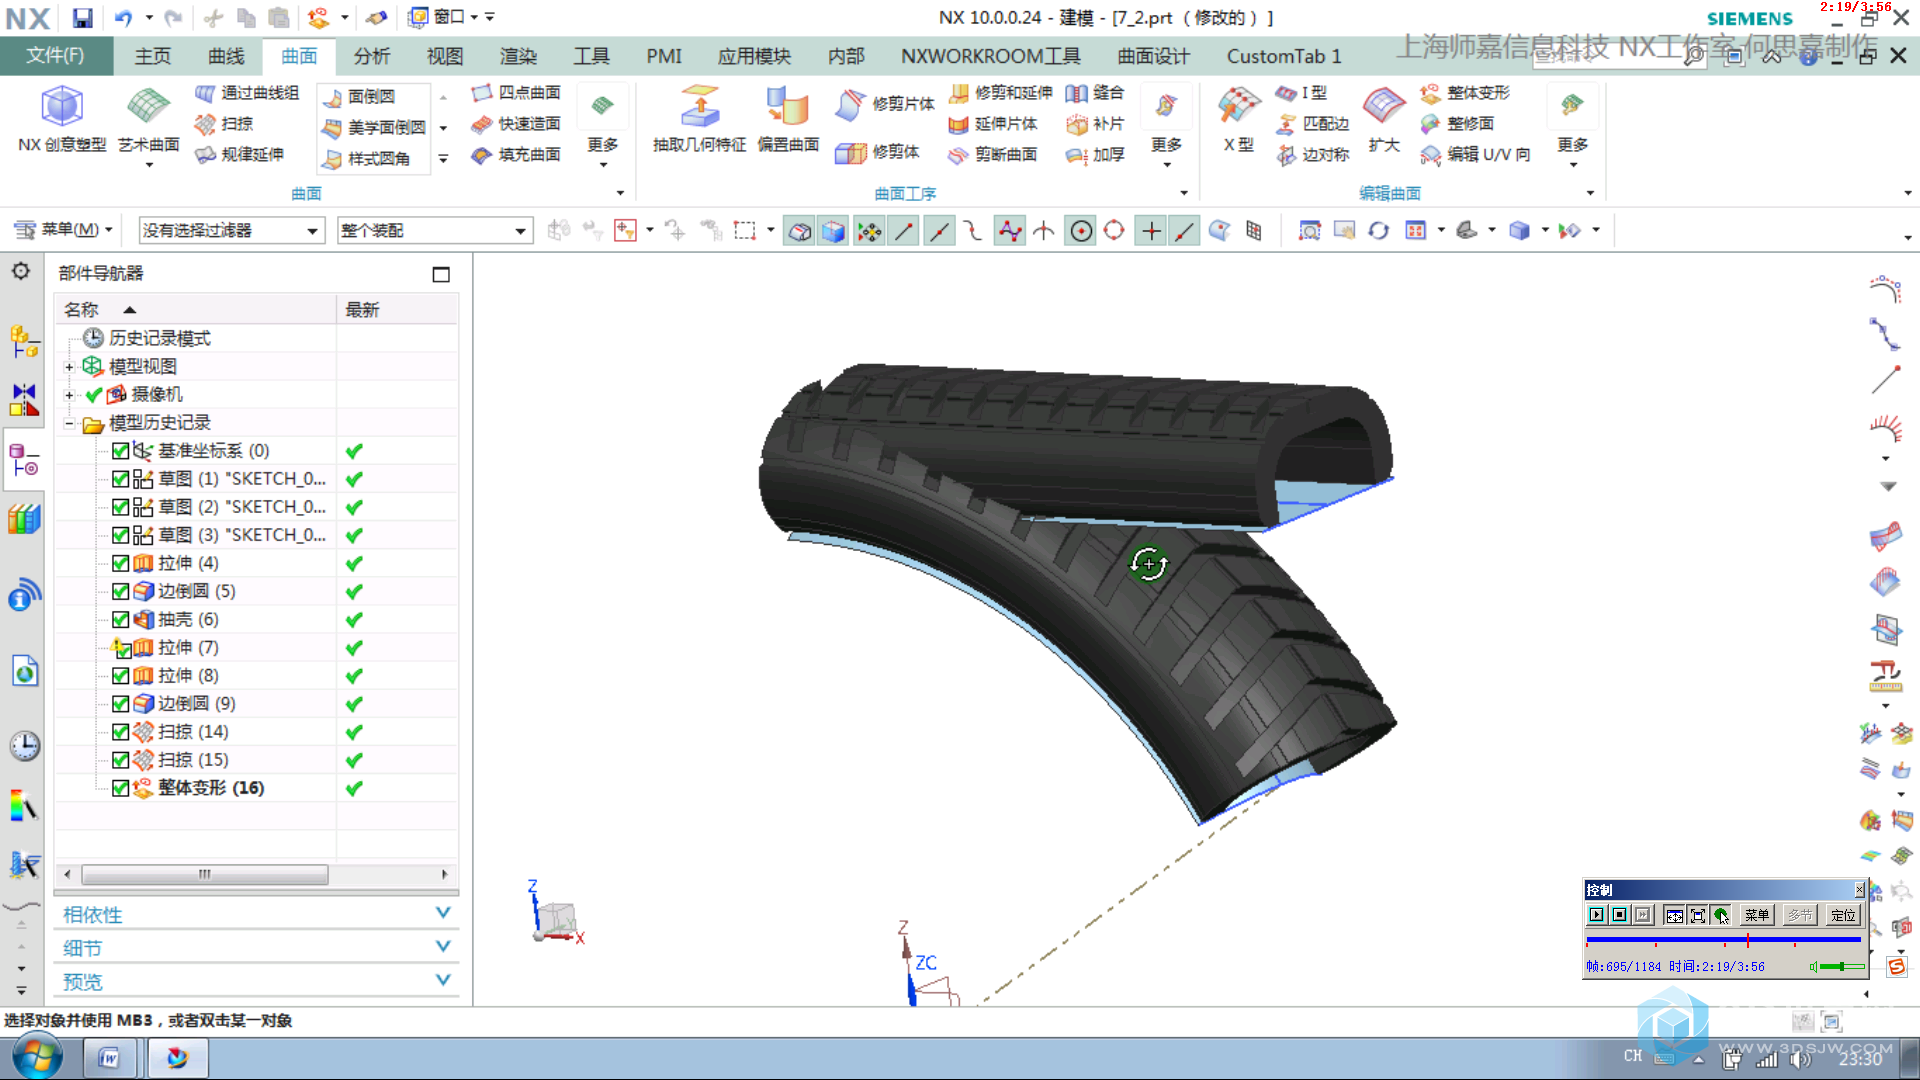Open 更多 in 曲面工序 group
The height and width of the screenshot is (1080, 1920).
coord(1166,123)
